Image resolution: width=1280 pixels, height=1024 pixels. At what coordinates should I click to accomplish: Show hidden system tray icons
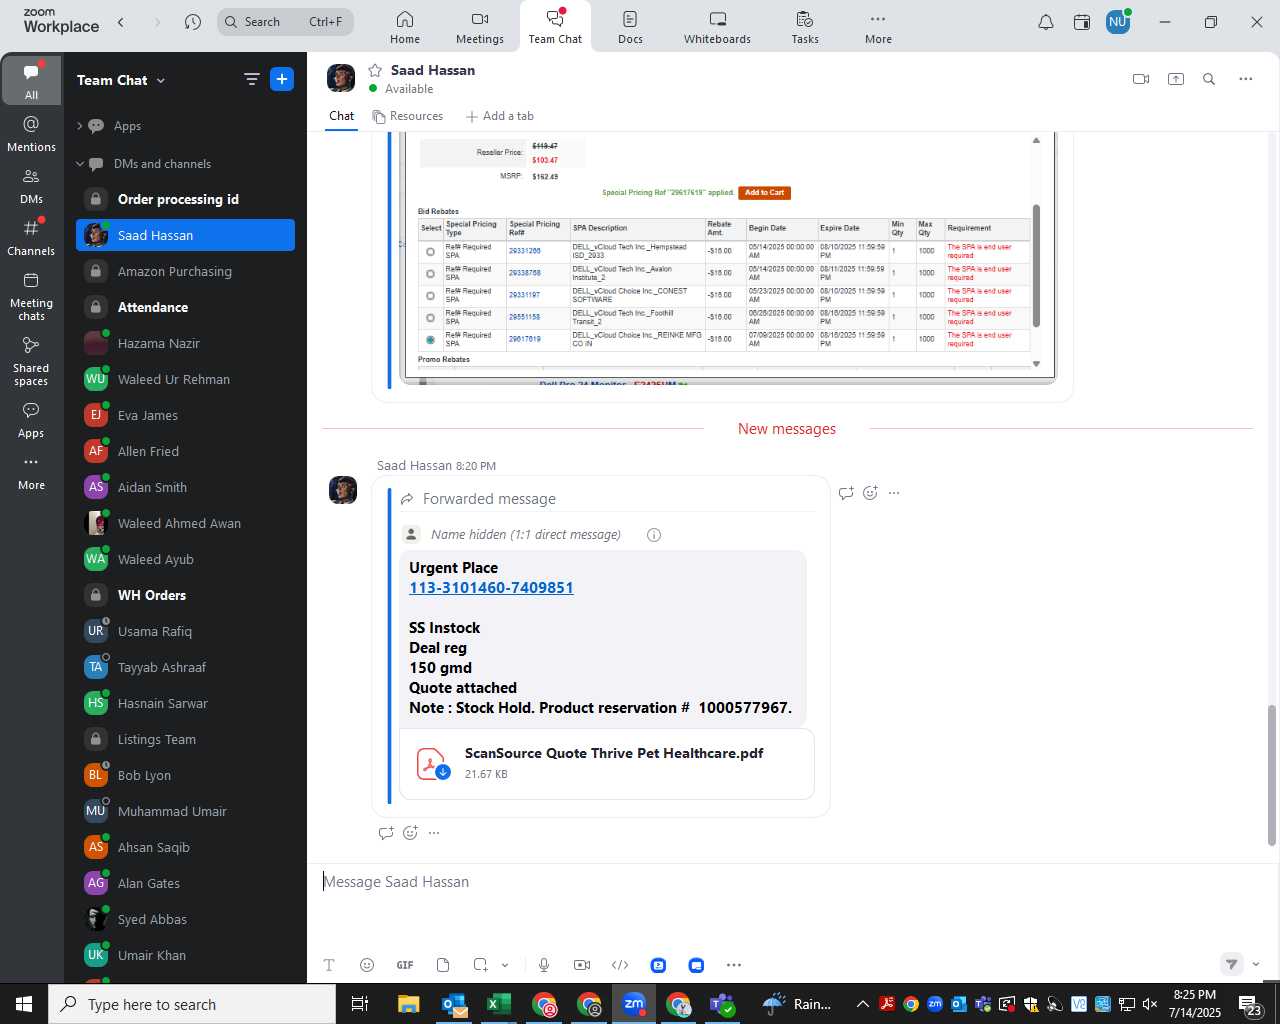click(x=862, y=1004)
